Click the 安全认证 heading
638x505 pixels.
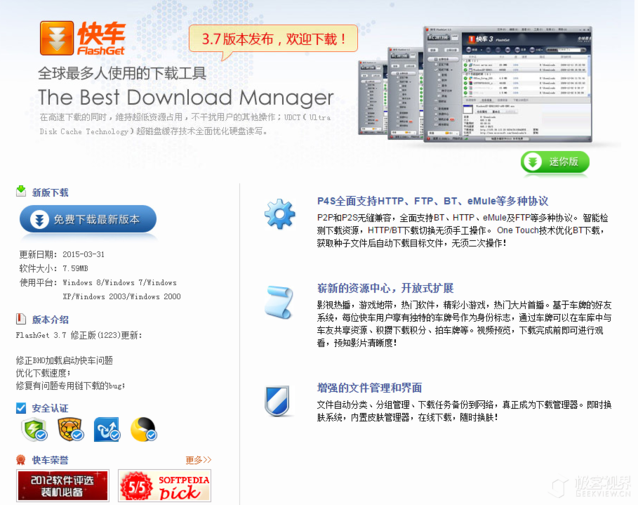(x=50, y=408)
